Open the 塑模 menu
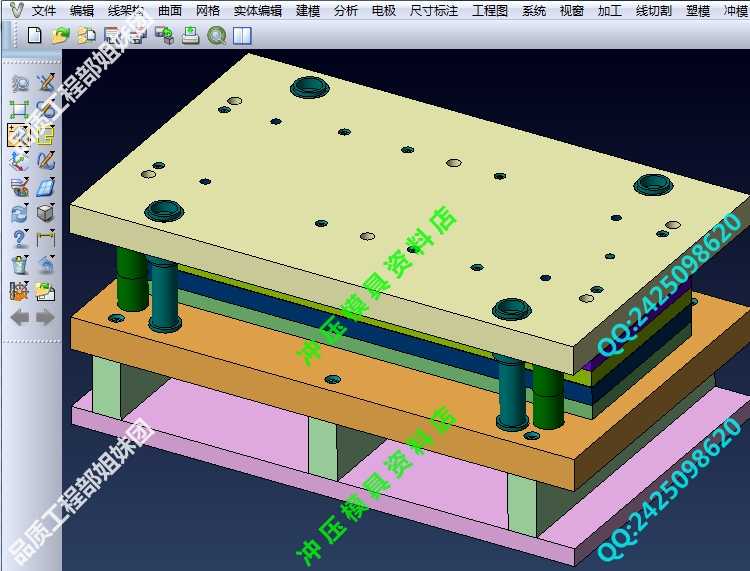Viewport: 750px width, 571px height. coord(698,11)
